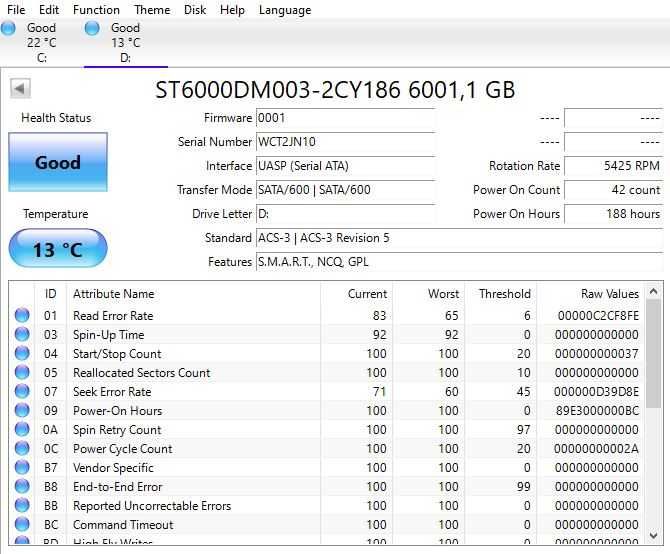Select the Reallocated Sectors Count attribute name
The image size is (670, 554).
point(141,372)
